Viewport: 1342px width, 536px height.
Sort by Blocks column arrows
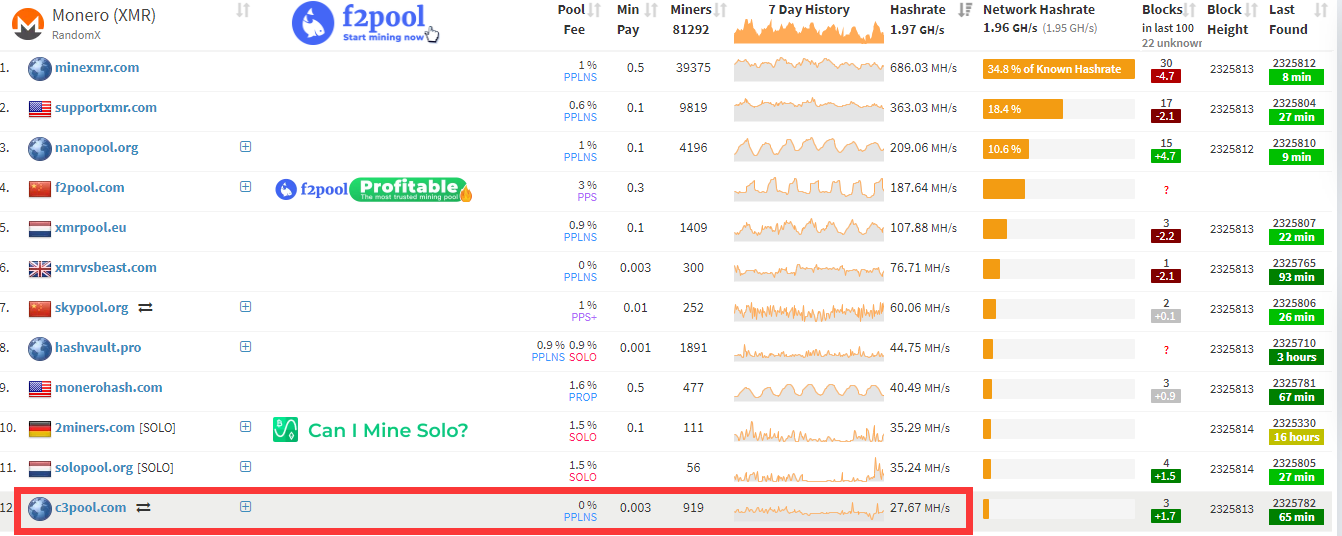point(1191,11)
